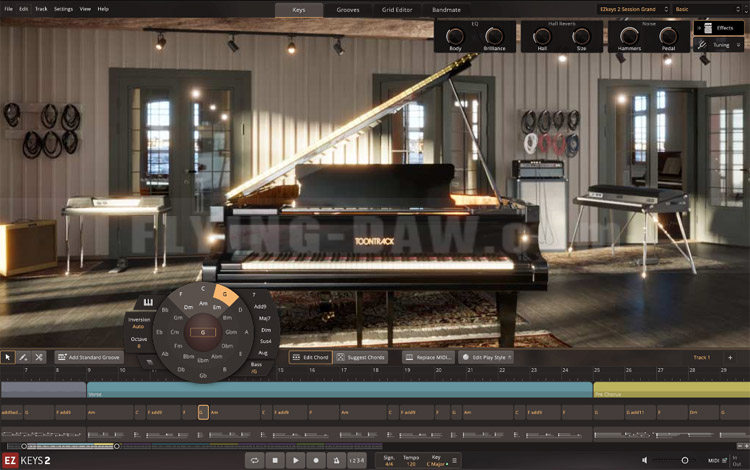The height and width of the screenshot is (470, 750).
Task: Expand the Edit Play Style menu
Action: 486,357
